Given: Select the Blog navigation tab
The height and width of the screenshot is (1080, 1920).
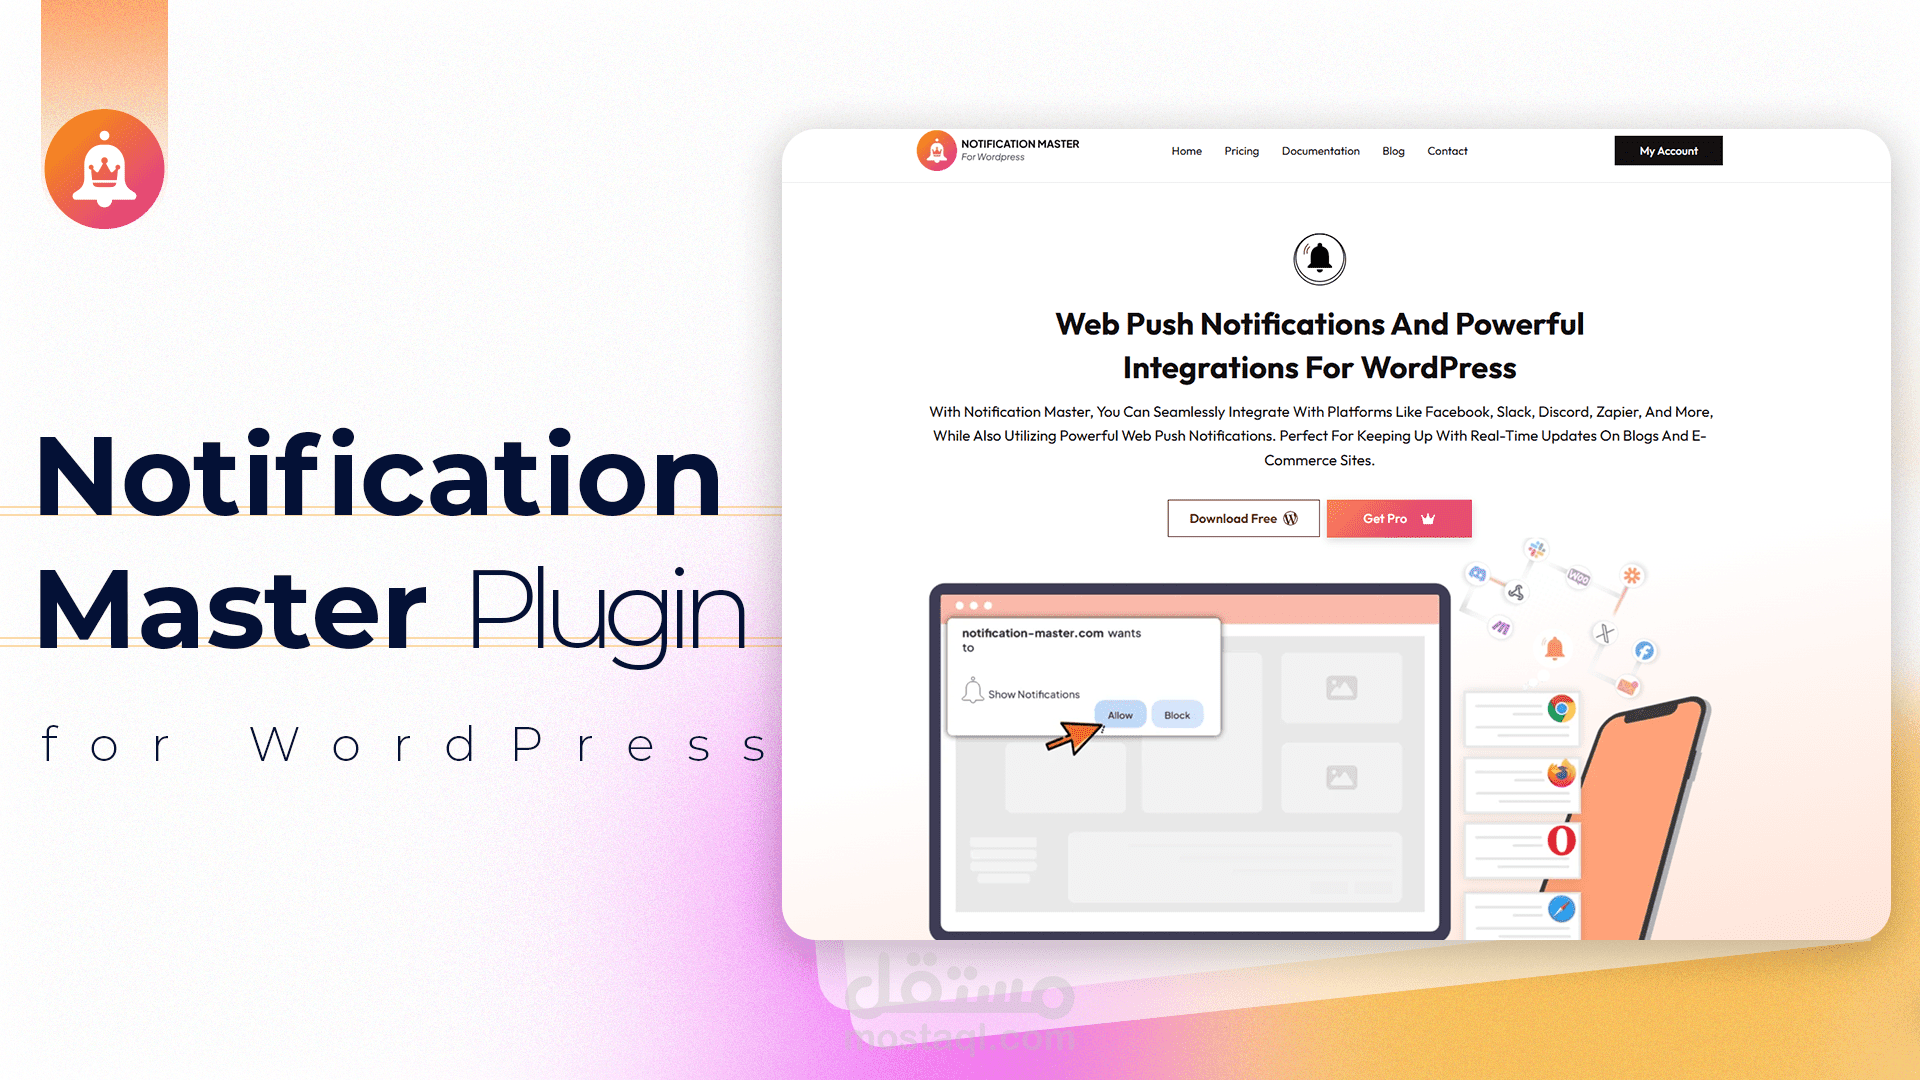Looking at the screenshot, I should [x=1394, y=149].
